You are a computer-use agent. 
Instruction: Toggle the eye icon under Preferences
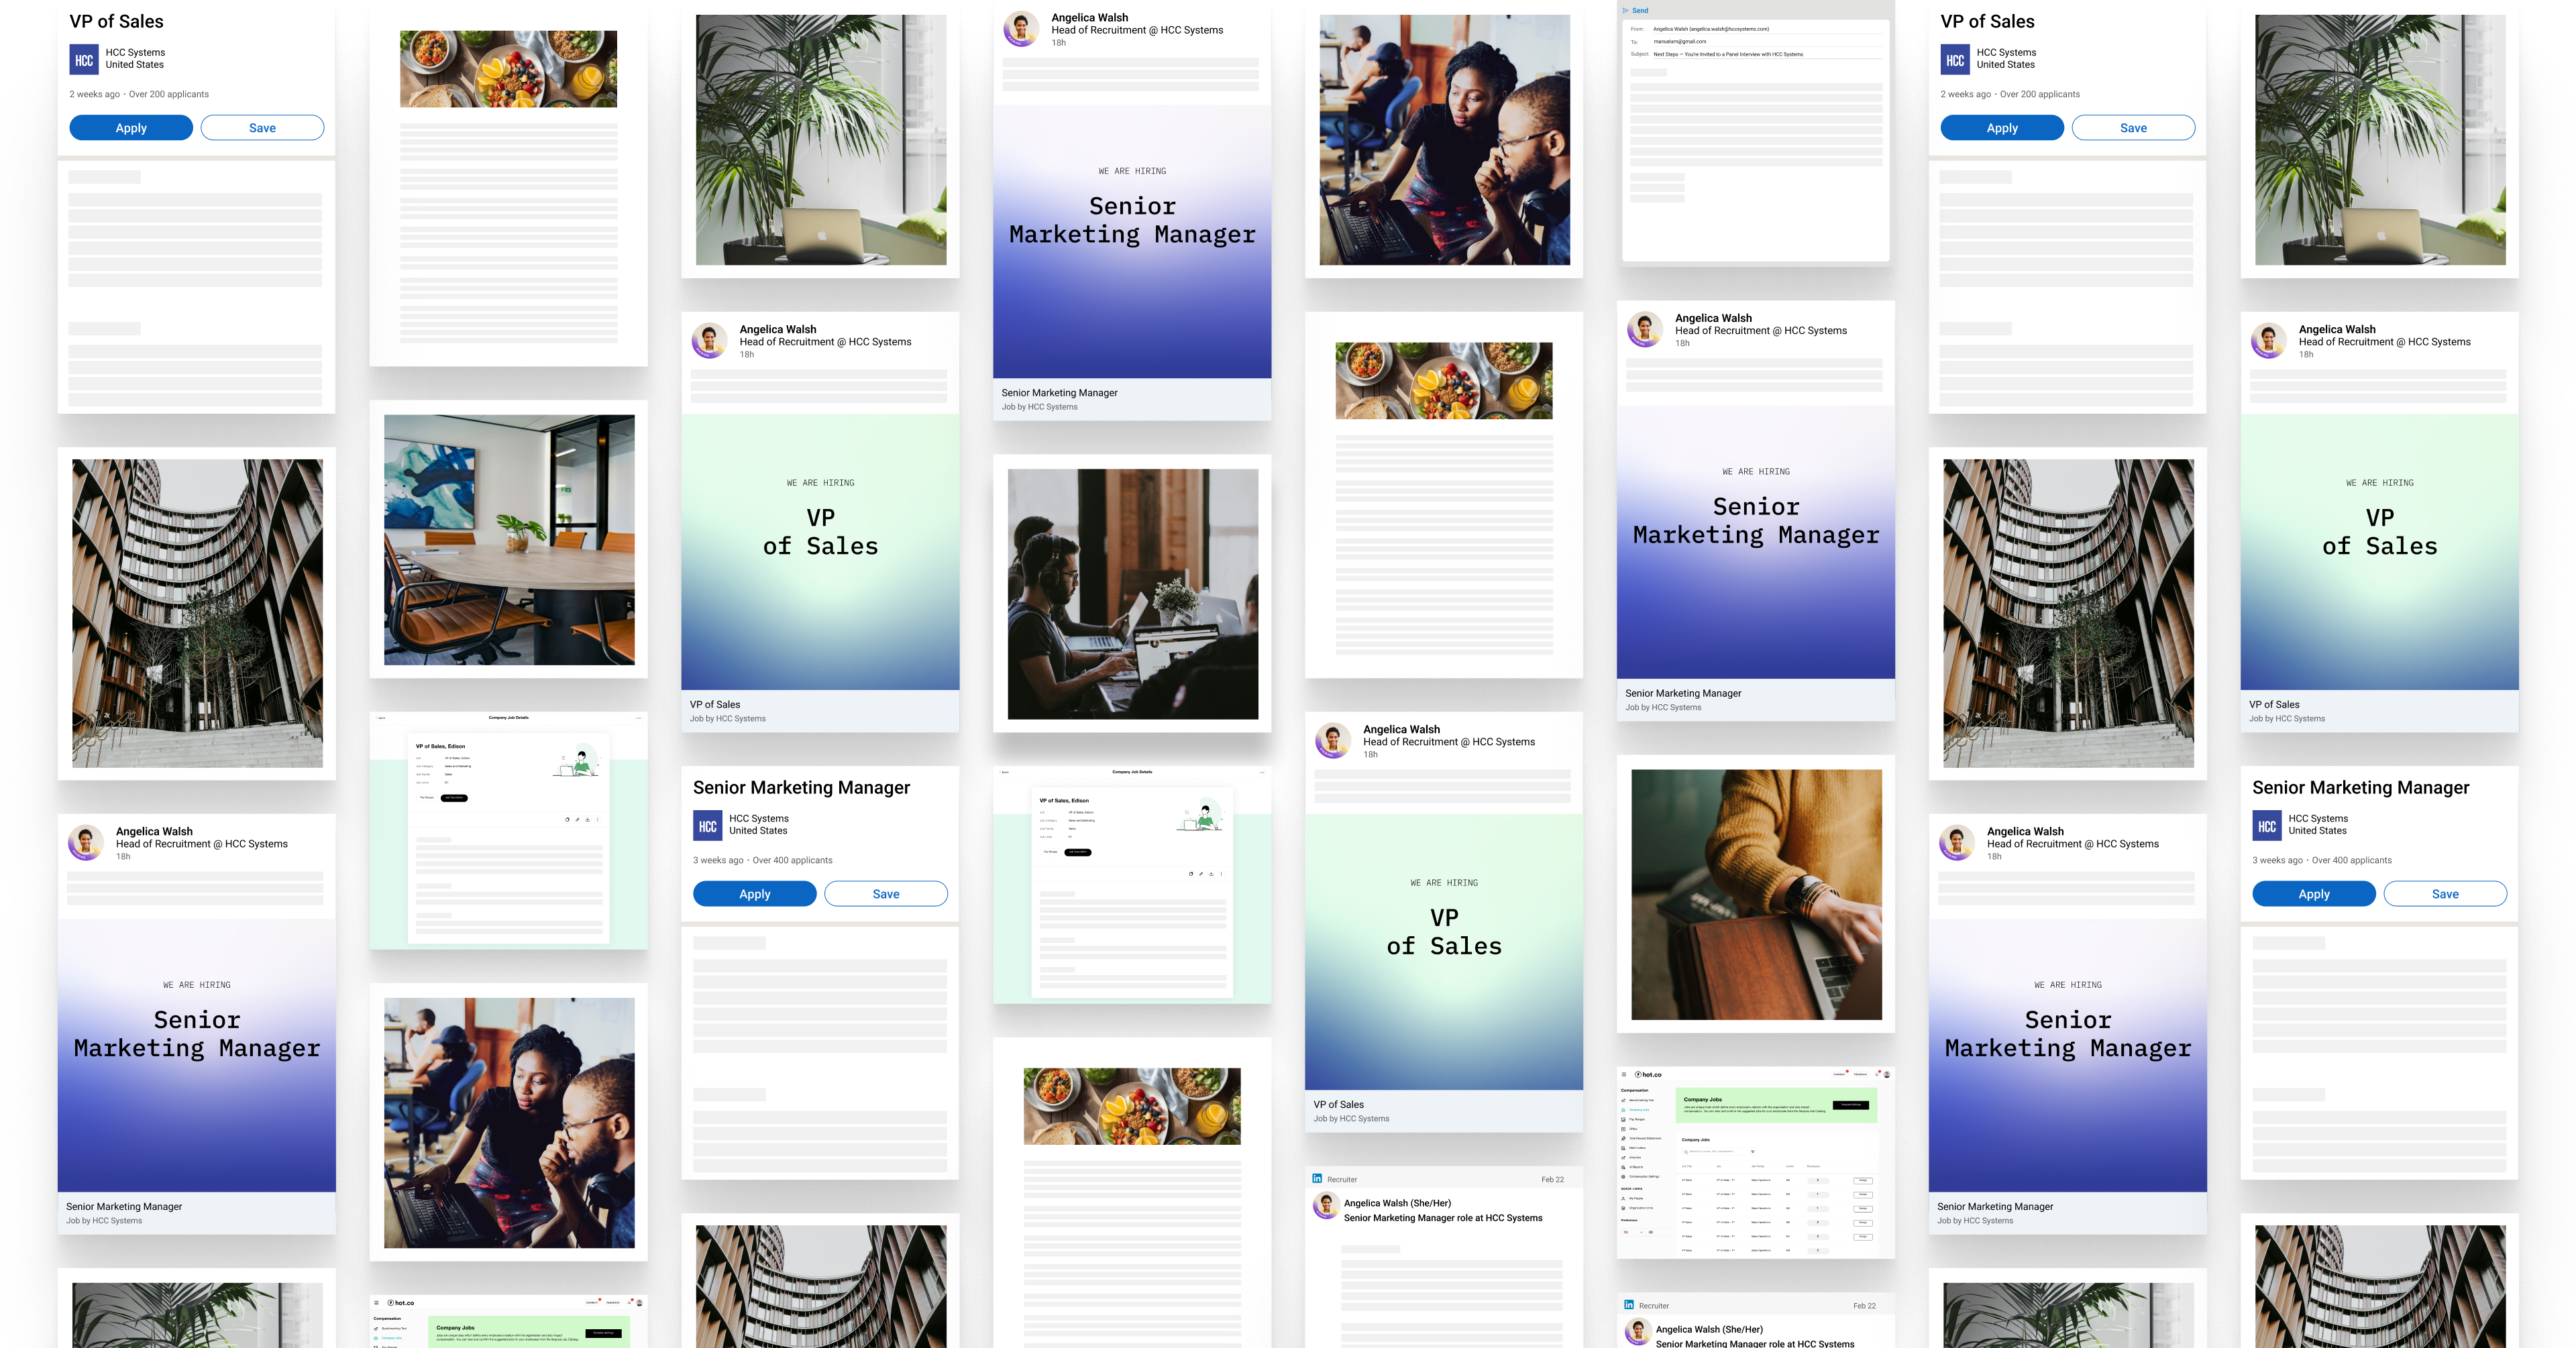pos(1651,1232)
